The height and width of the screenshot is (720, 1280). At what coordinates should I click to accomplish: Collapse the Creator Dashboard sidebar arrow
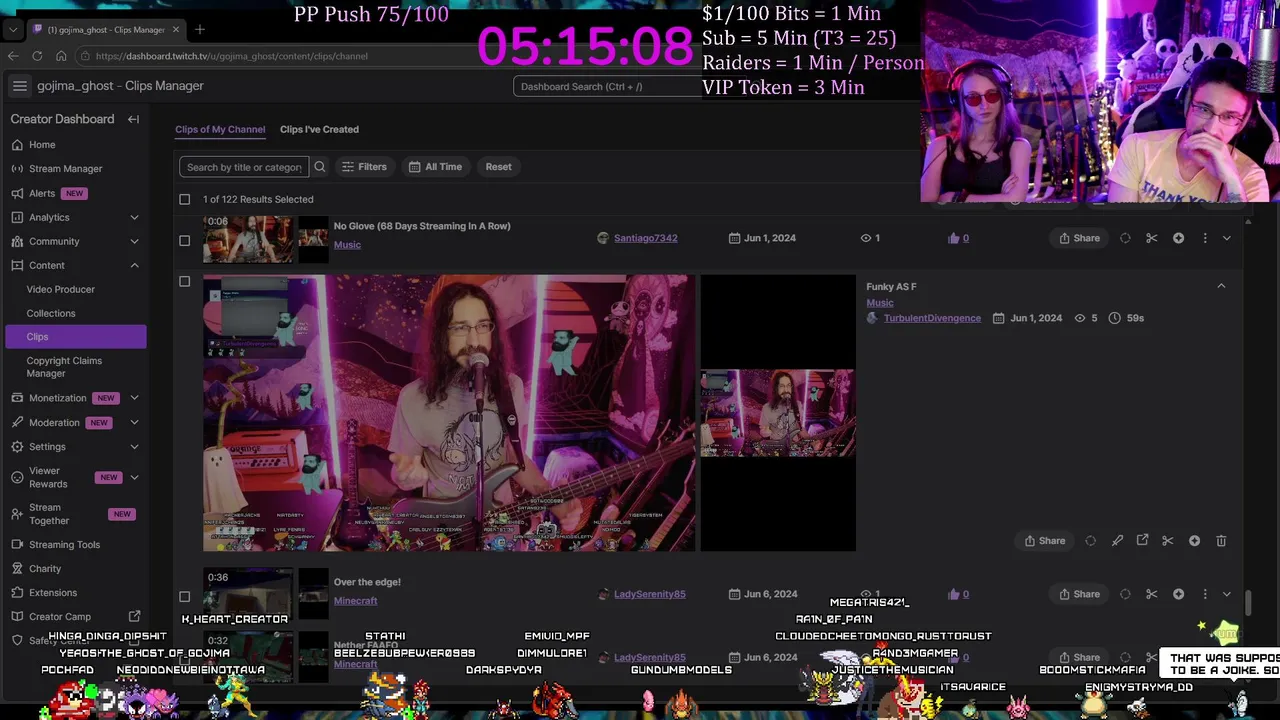[133, 119]
